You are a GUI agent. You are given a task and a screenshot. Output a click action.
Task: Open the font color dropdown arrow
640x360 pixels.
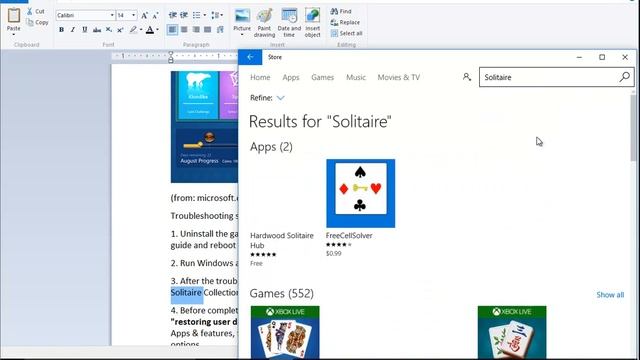tap(158, 29)
